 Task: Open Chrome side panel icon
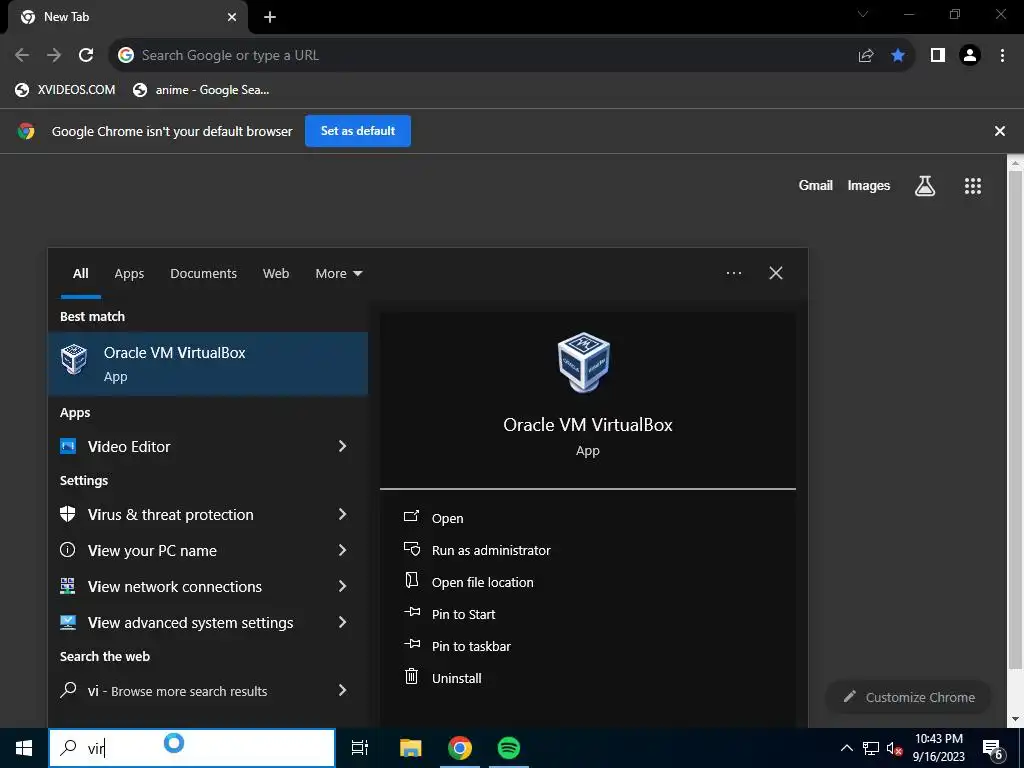coord(938,56)
